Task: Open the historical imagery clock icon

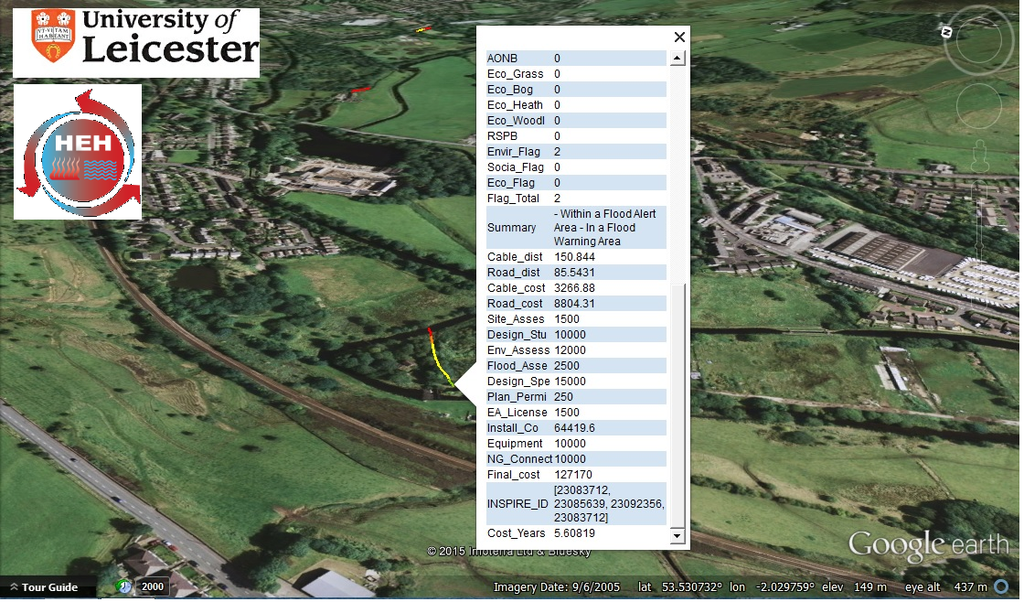Action: pyautogui.click(x=124, y=588)
